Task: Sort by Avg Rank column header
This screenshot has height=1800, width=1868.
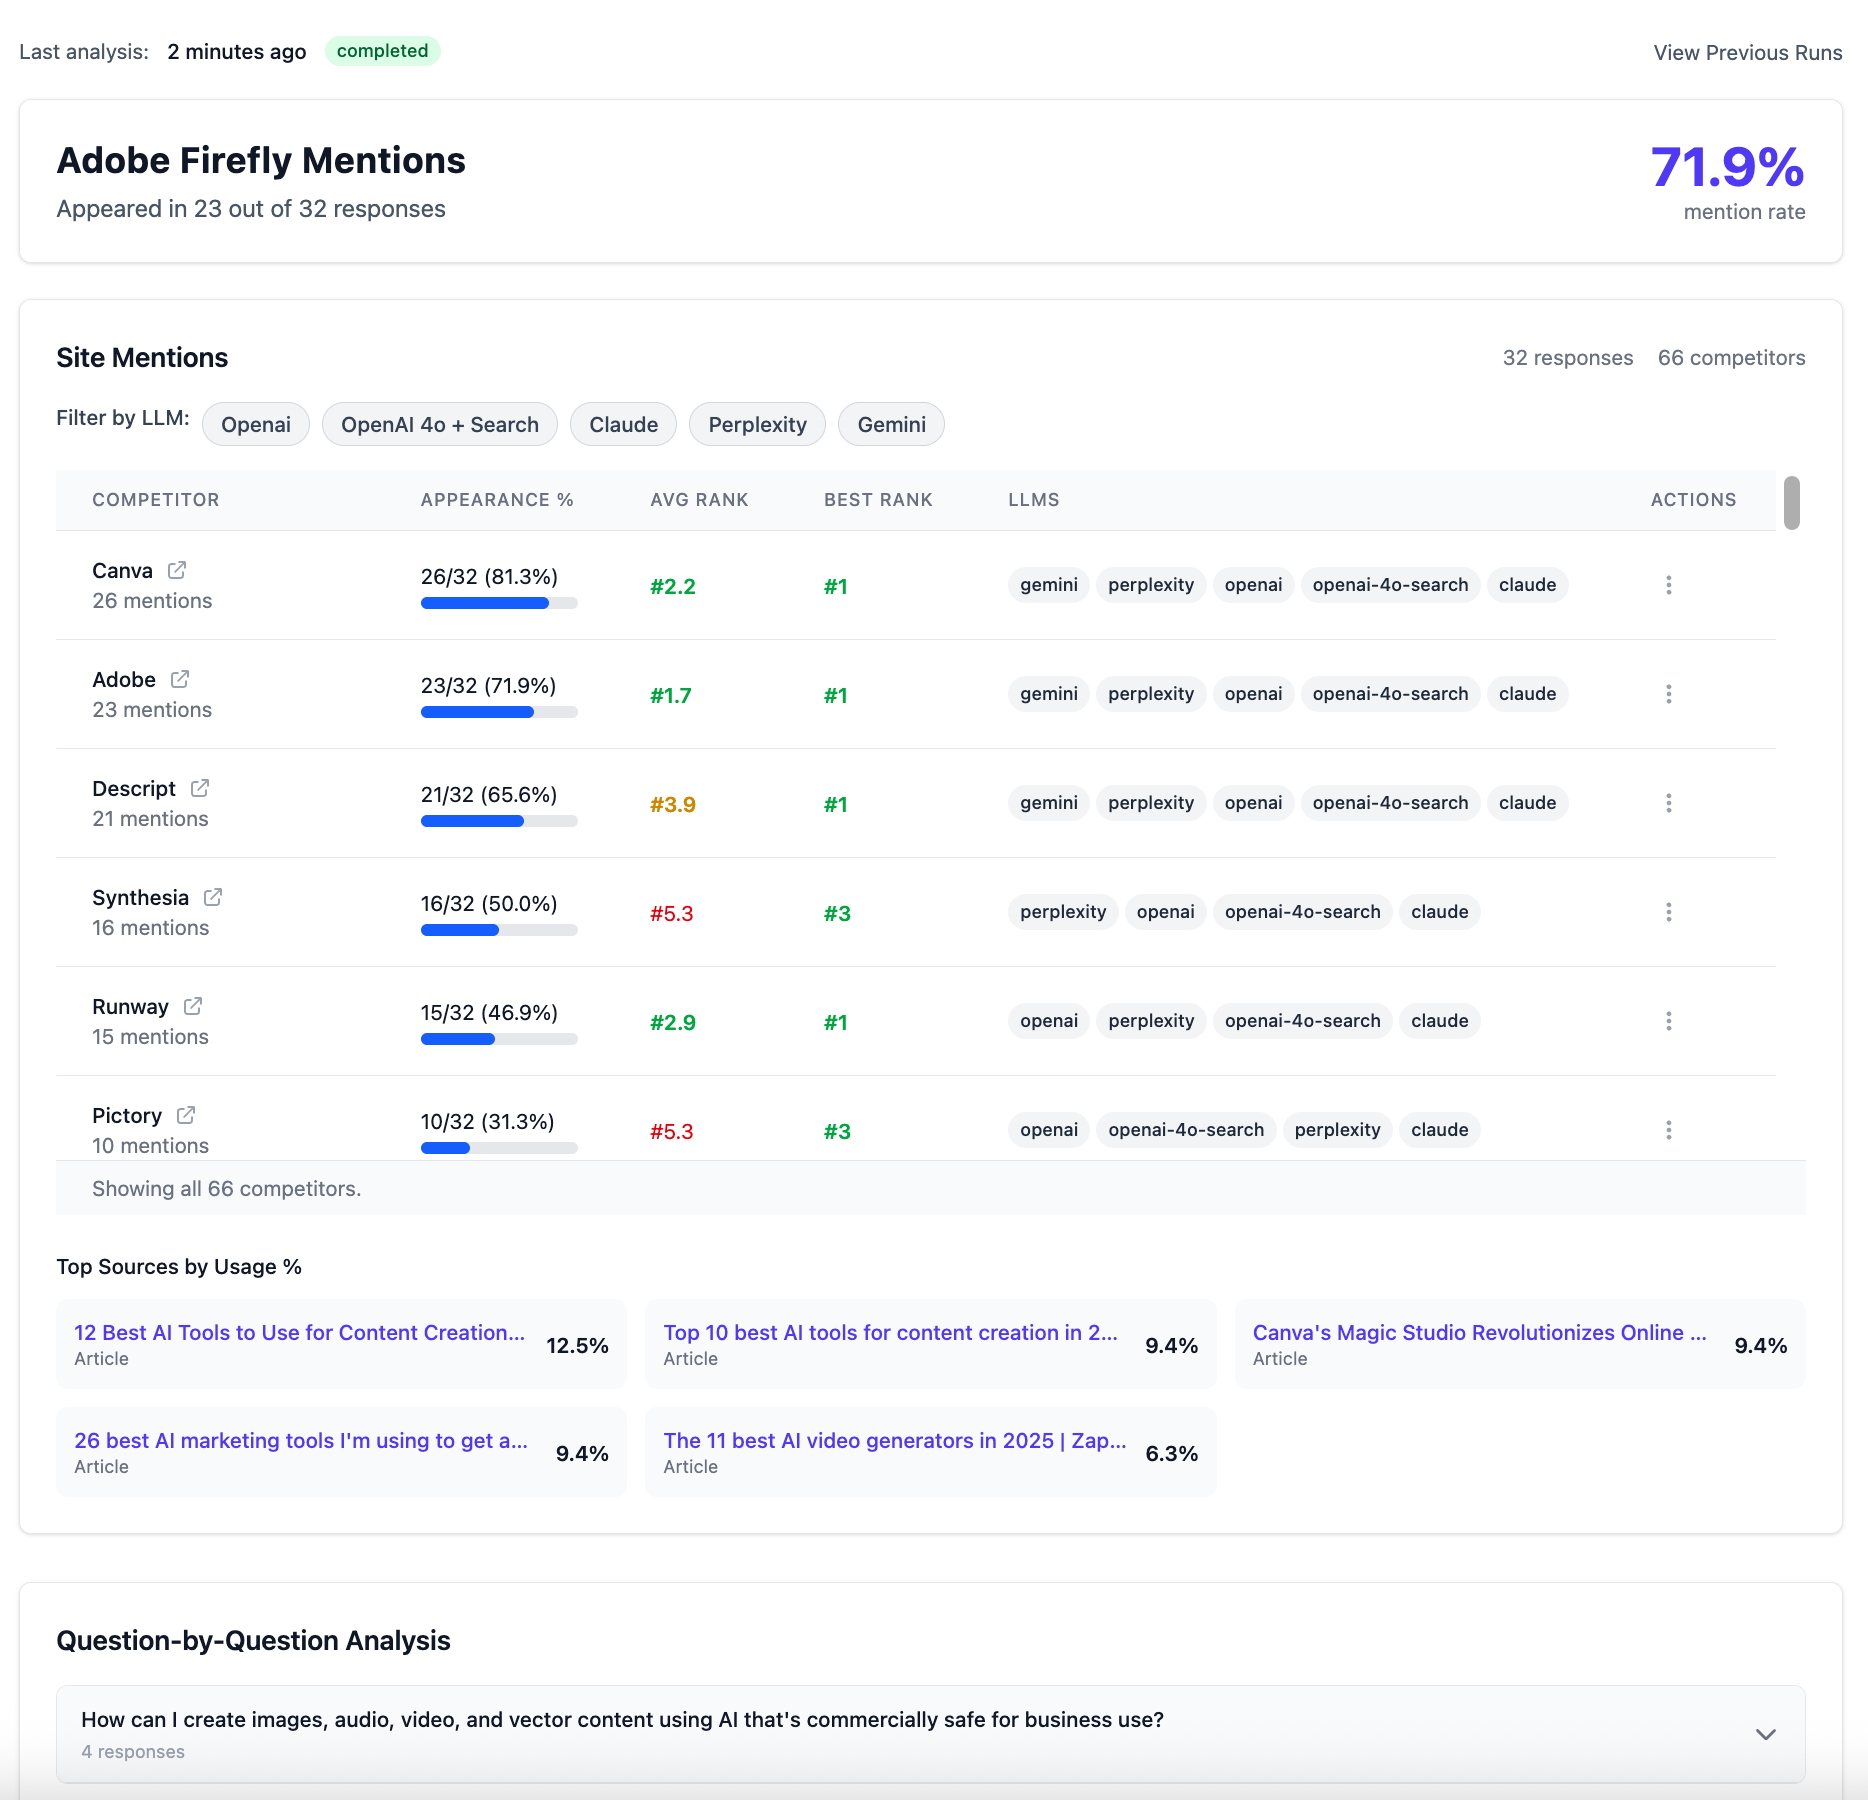Action: tap(699, 500)
